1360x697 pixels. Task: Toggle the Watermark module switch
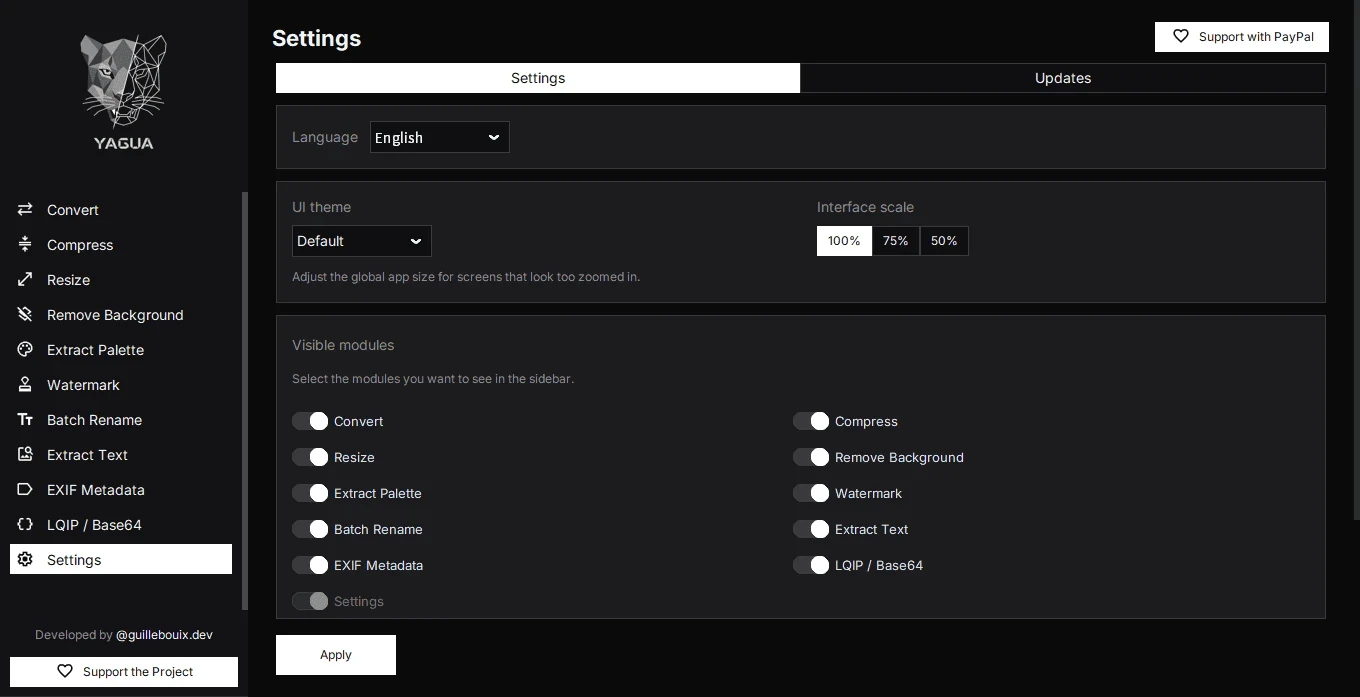click(811, 493)
